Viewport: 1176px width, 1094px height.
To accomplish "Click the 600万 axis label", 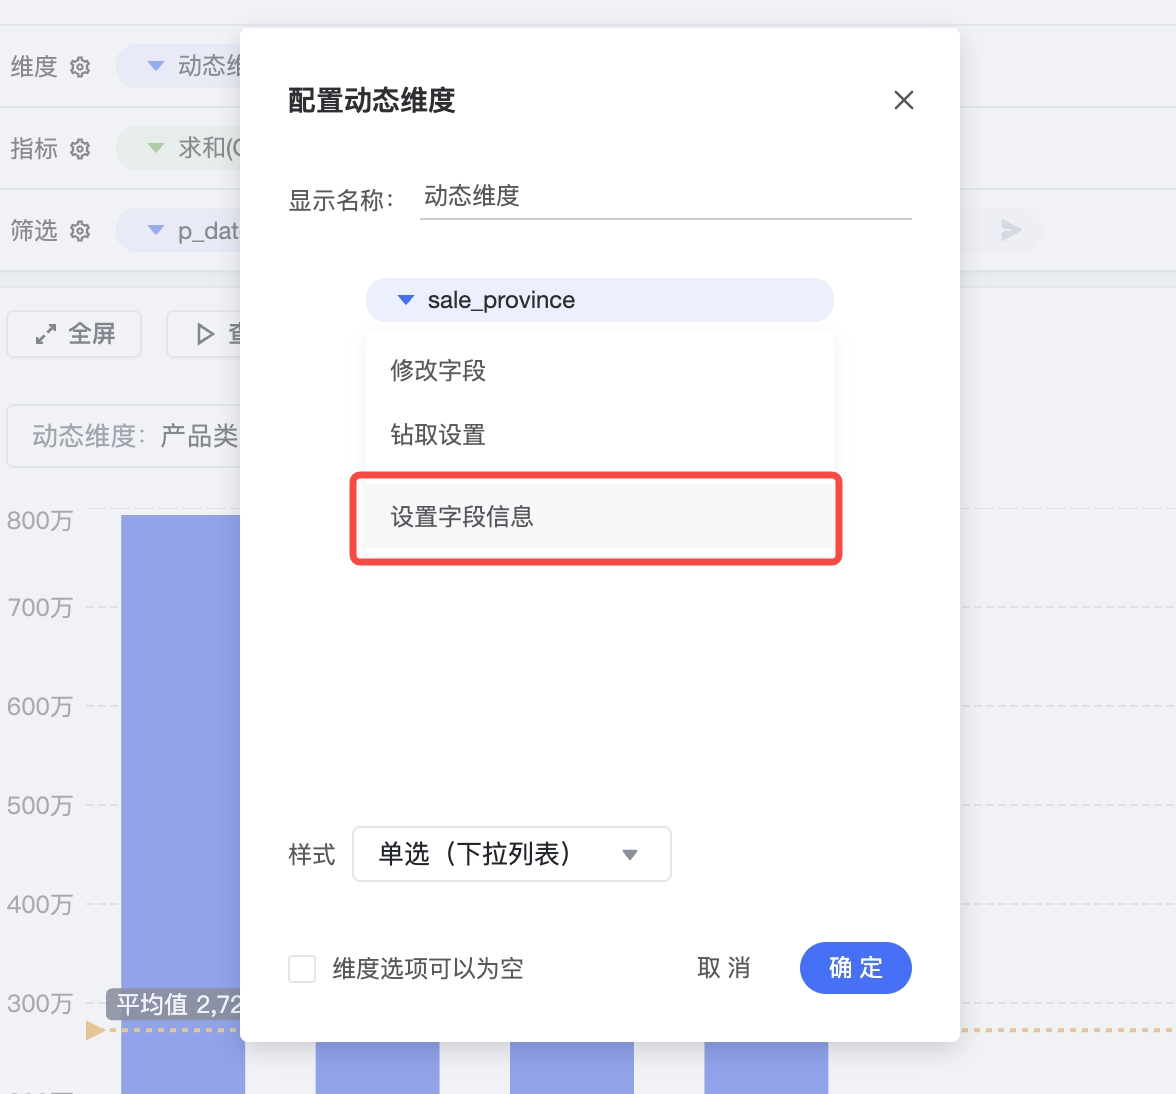I will pyautogui.click(x=40, y=706).
